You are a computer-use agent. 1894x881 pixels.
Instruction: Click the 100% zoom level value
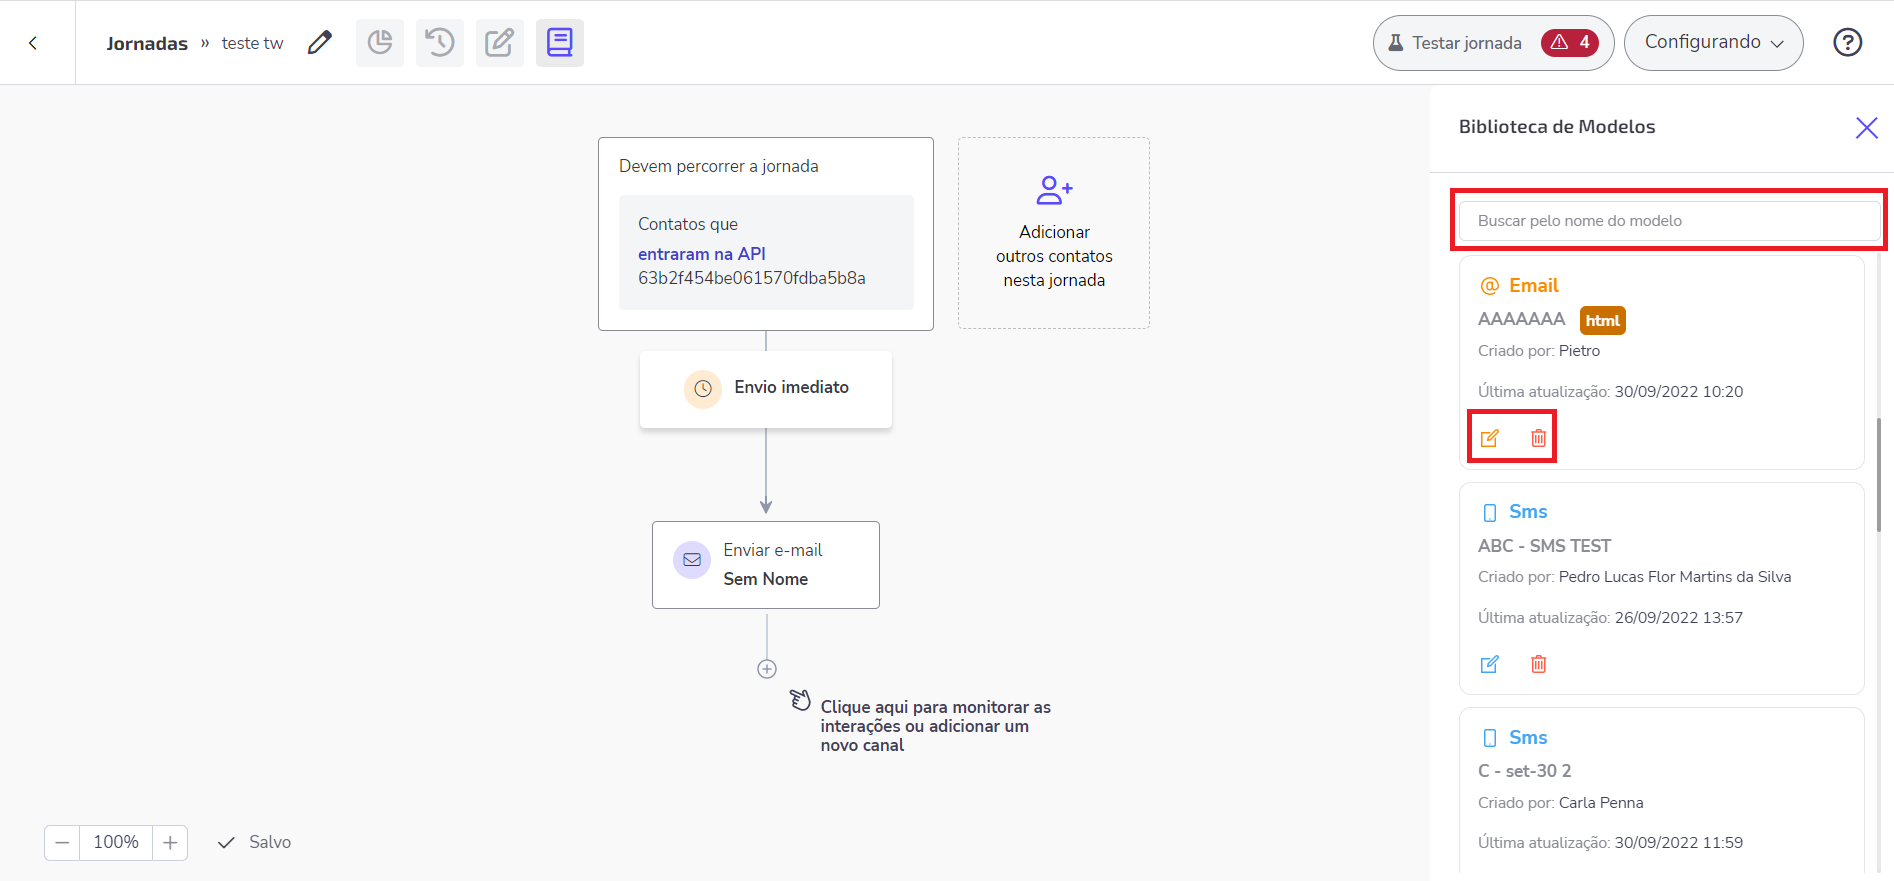point(116,843)
